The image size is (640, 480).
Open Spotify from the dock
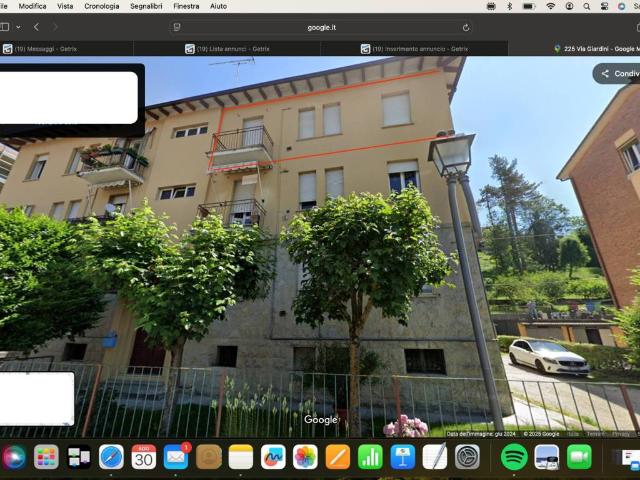pos(514,457)
